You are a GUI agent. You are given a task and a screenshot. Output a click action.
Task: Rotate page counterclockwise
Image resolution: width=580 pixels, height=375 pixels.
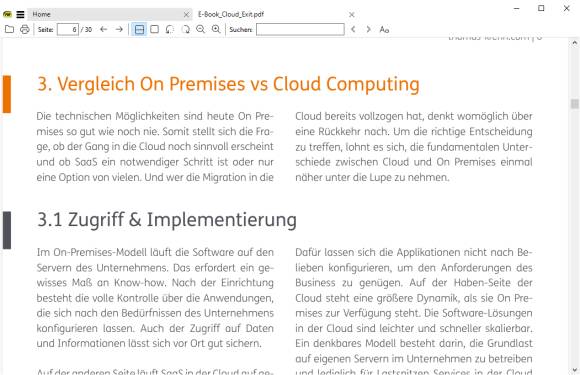(170, 29)
